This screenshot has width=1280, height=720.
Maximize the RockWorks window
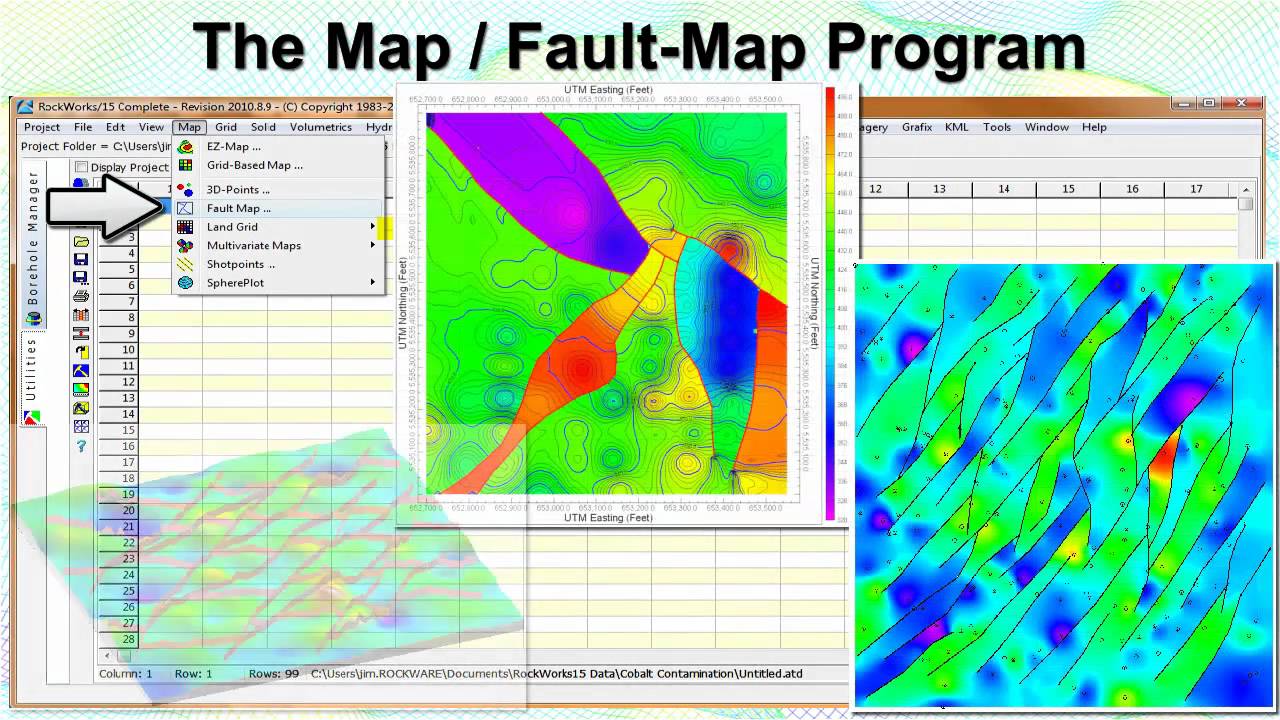1209,103
